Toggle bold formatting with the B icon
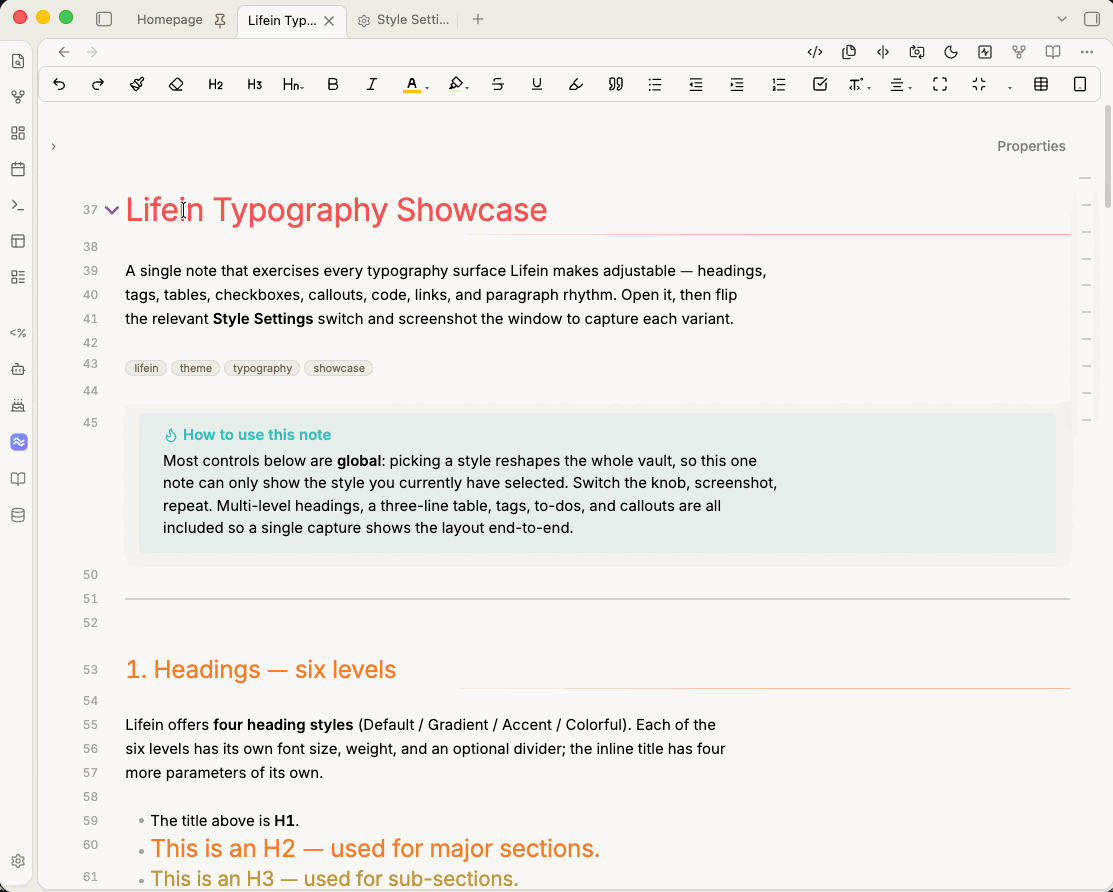This screenshot has width=1113, height=892. (x=332, y=84)
